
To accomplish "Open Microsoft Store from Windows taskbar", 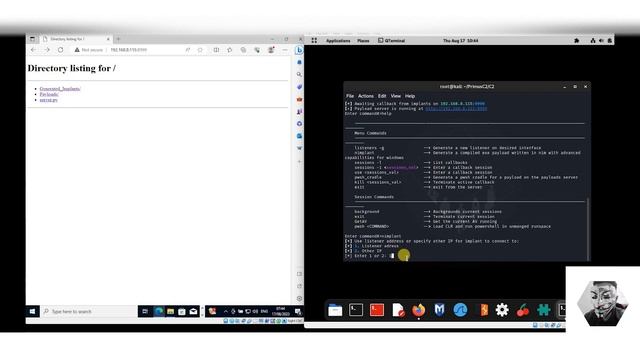I will [x=182, y=311].
